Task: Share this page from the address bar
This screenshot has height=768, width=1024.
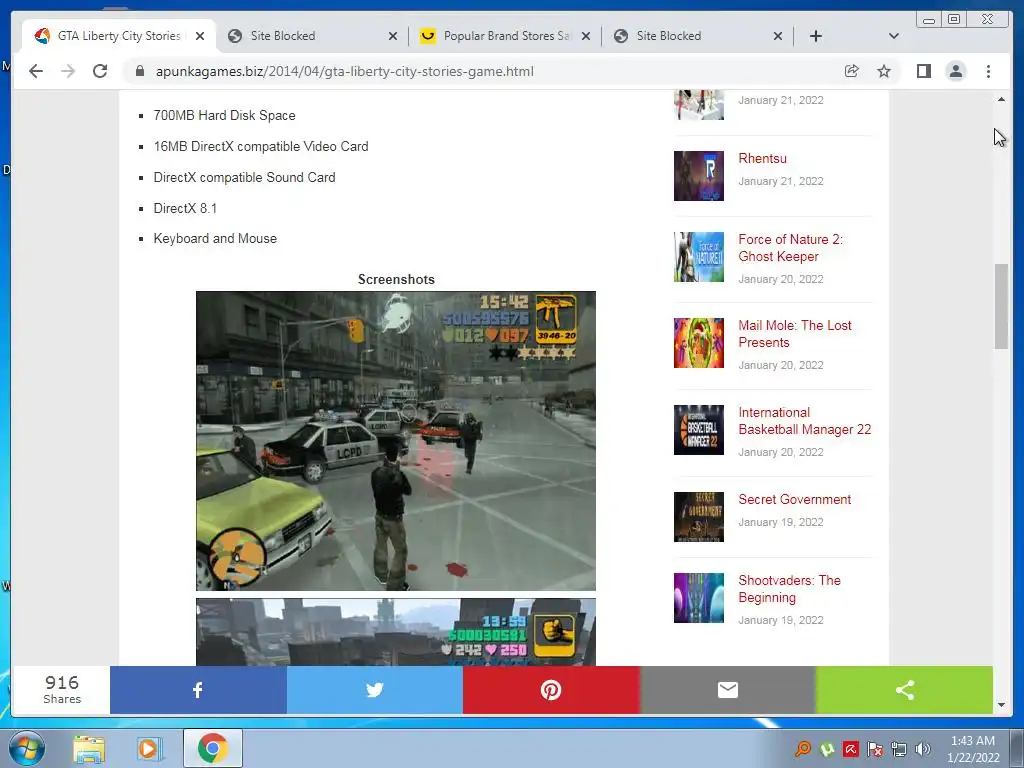Action: pyautogui.click(x=852, y=71)
